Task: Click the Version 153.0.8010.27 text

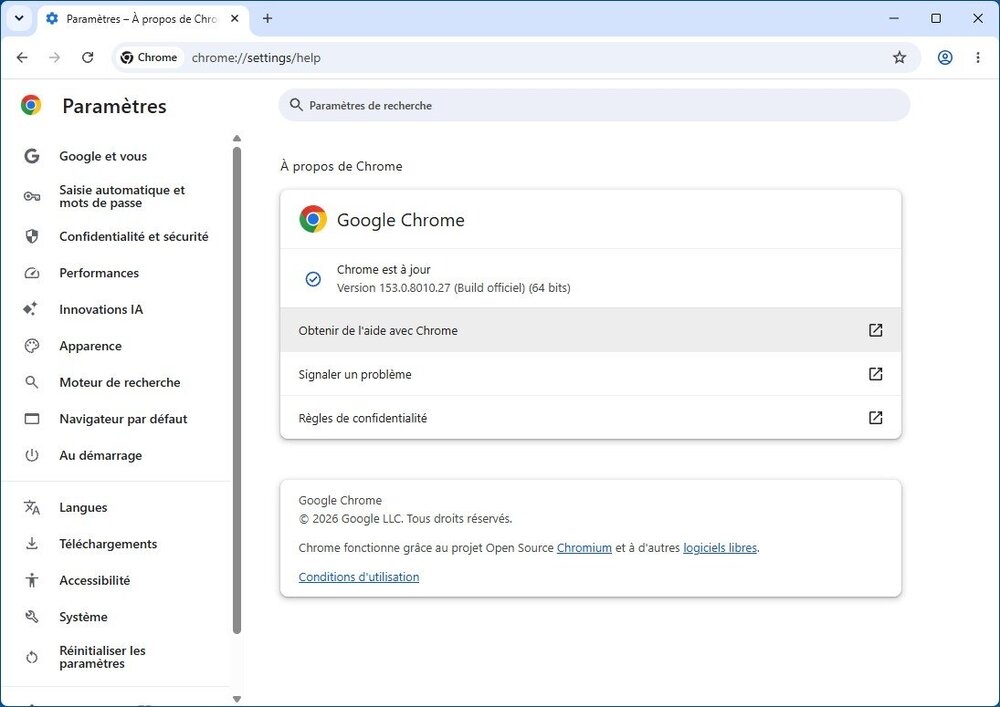Action: point(453,288)
